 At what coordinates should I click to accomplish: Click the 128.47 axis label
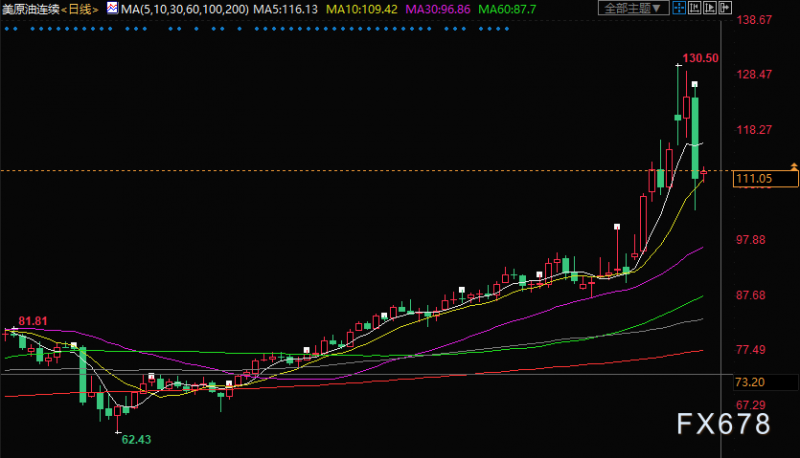(x=754, y=74)
